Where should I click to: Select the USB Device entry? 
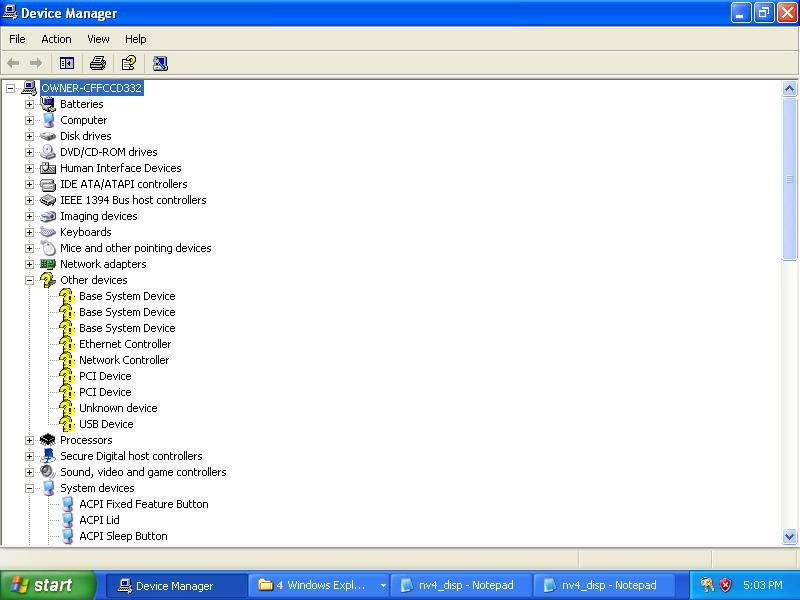pos(106,424)
